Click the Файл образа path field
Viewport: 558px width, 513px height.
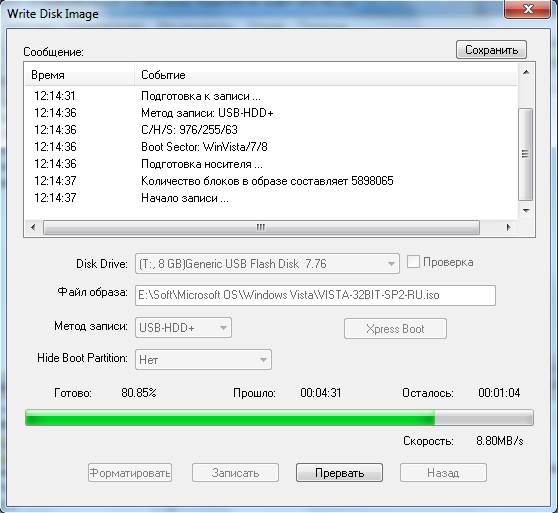tap(315, 295)
